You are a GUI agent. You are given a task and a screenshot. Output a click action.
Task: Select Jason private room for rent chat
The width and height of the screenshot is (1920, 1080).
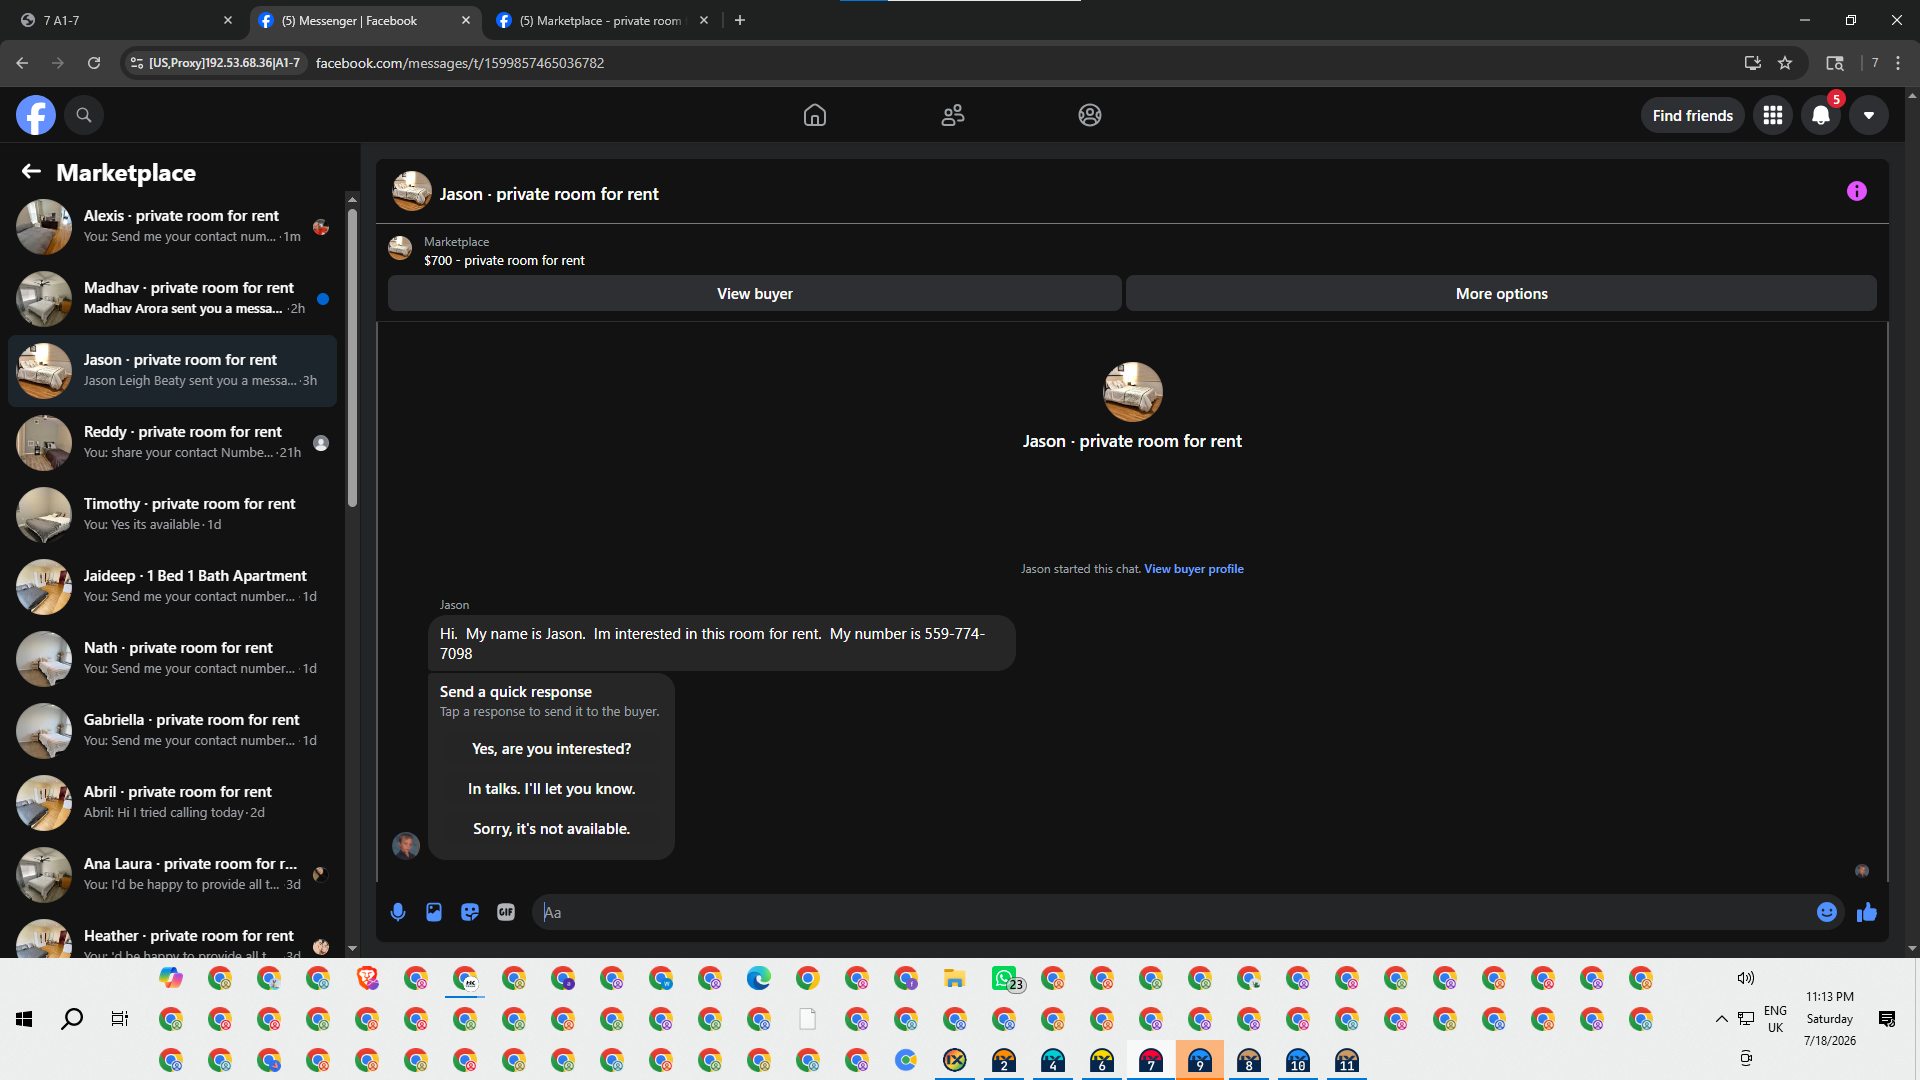172,371
